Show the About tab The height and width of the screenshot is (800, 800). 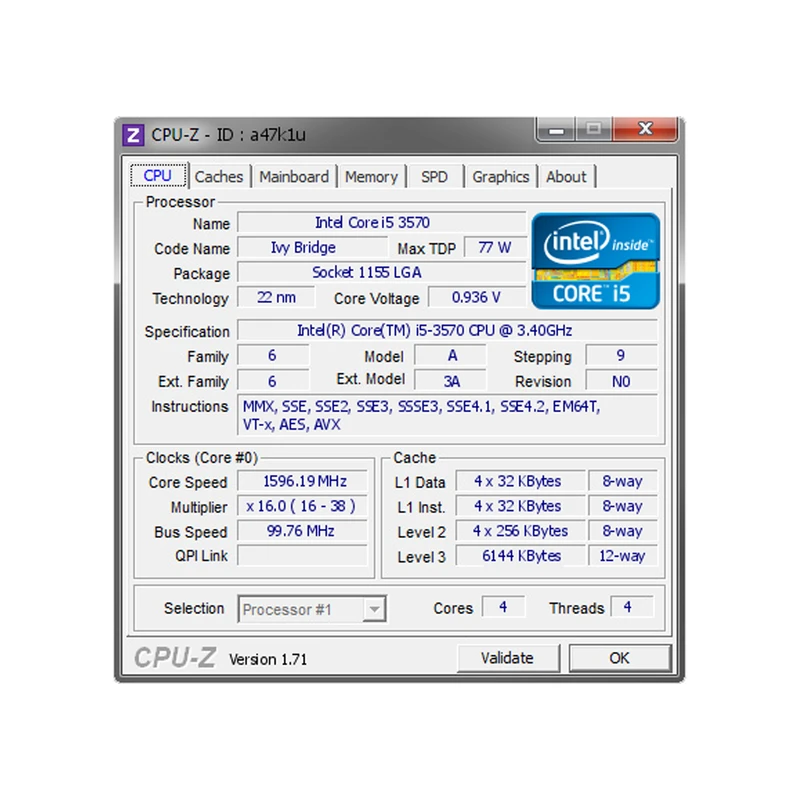566,177
